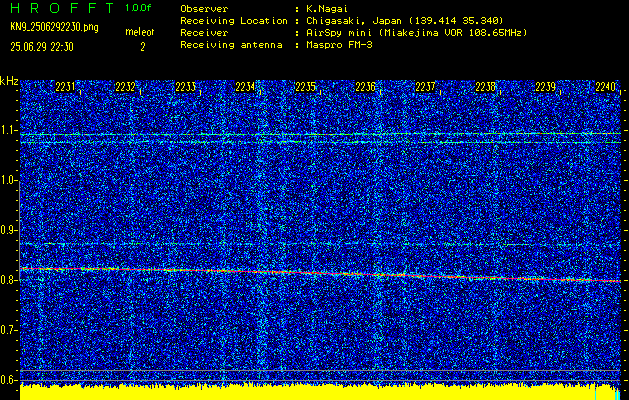Click the red sloping signal trace
Viewport: 629px width, 400px height.
tap(320, 274)
